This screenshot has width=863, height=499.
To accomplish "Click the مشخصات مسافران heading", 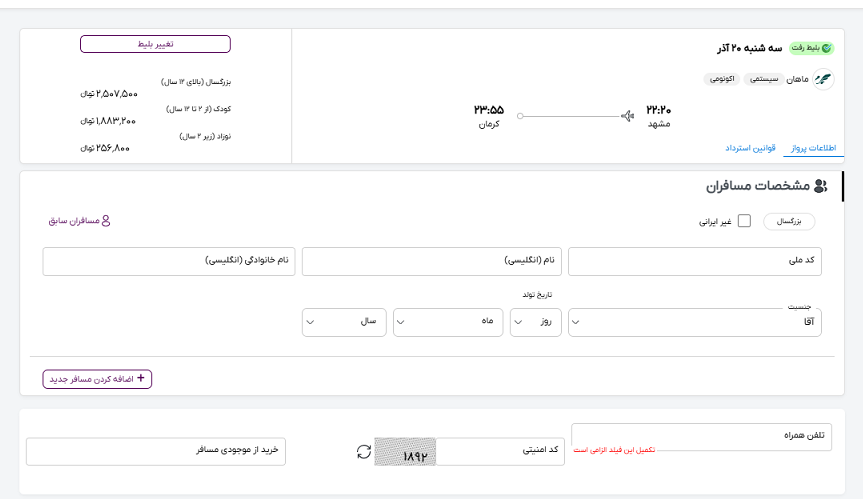I will coord(758,186).
